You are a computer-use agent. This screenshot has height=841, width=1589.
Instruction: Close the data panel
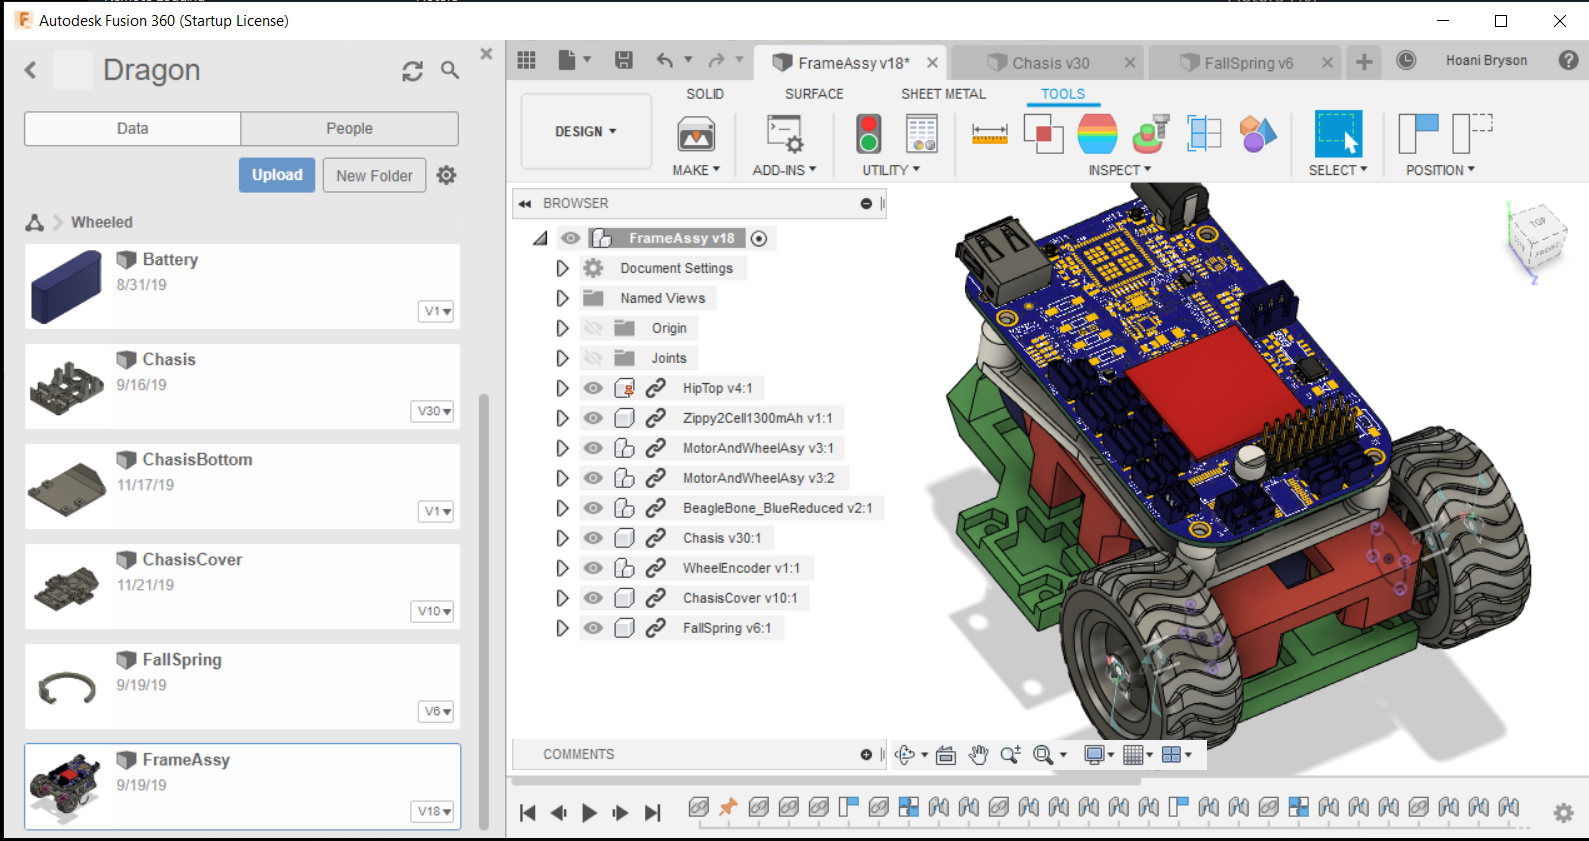[x=486, y=54]
